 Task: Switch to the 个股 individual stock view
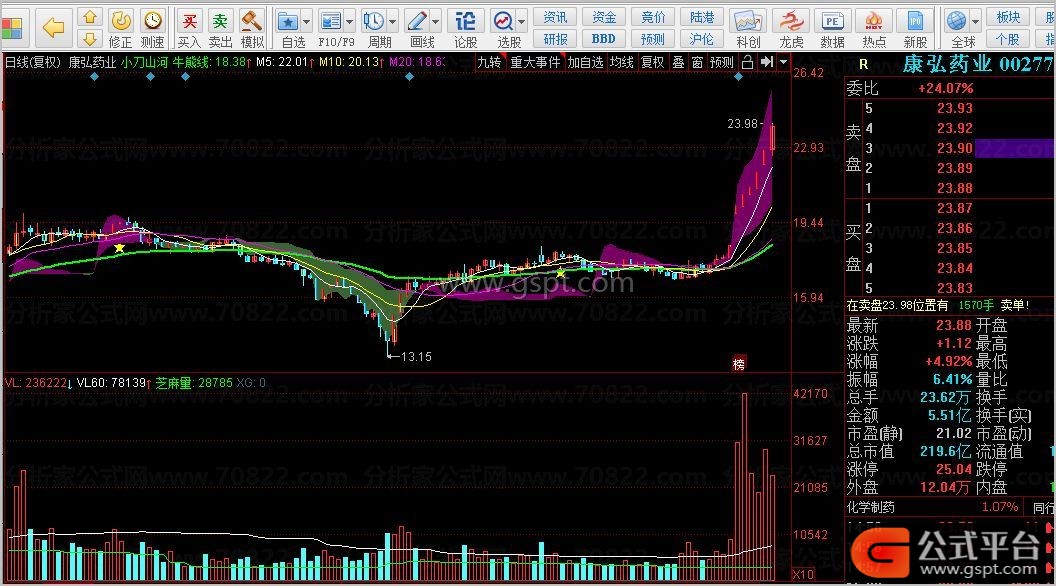pyautogui.click(x=1008, y=38)
